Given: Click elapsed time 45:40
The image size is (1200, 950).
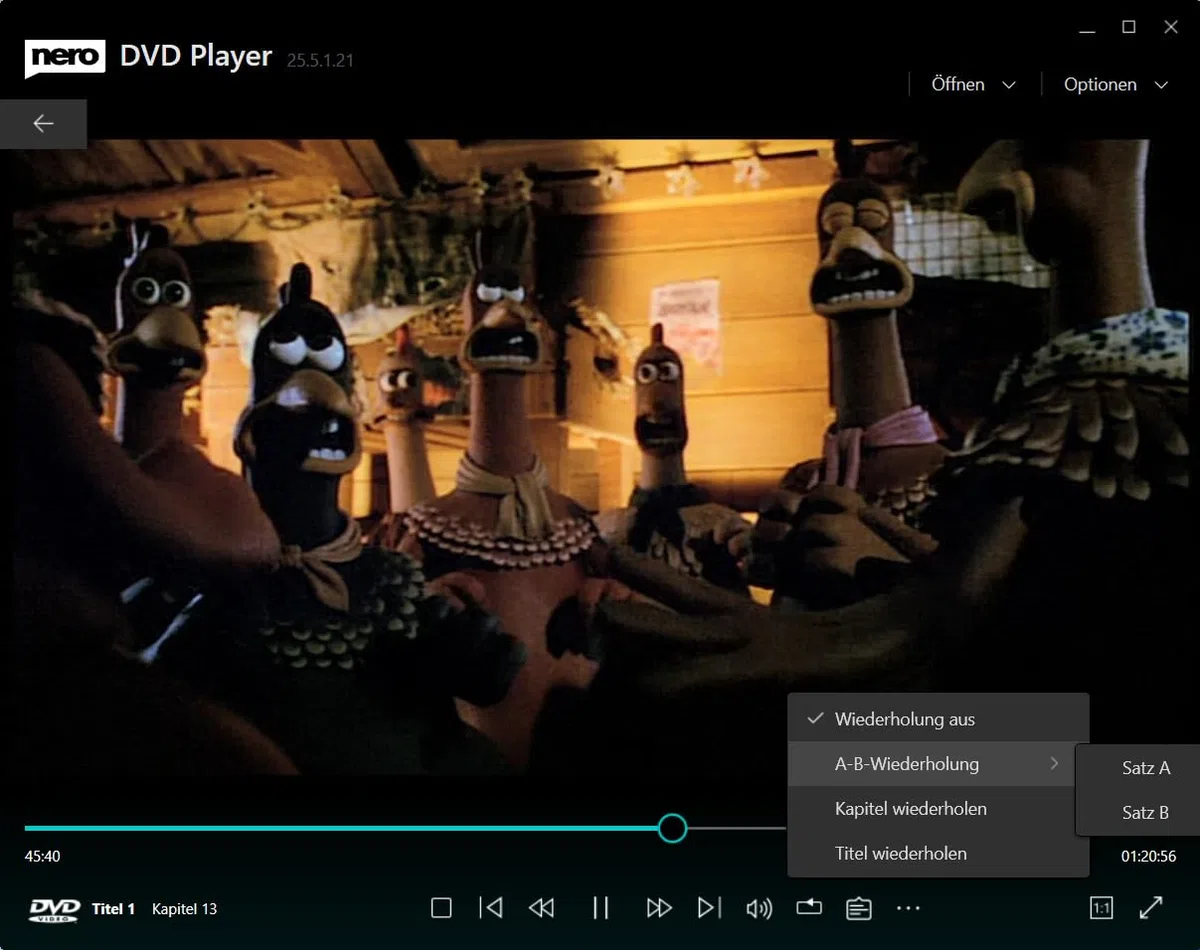Looking at the screenshot, I should pos(42,856).
